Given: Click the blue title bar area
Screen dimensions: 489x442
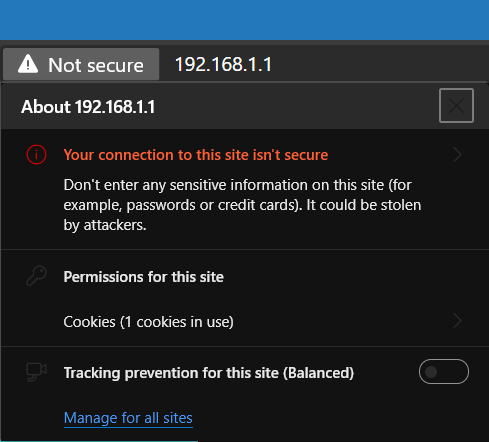Looking at the screenshot, I should point(244,20).
